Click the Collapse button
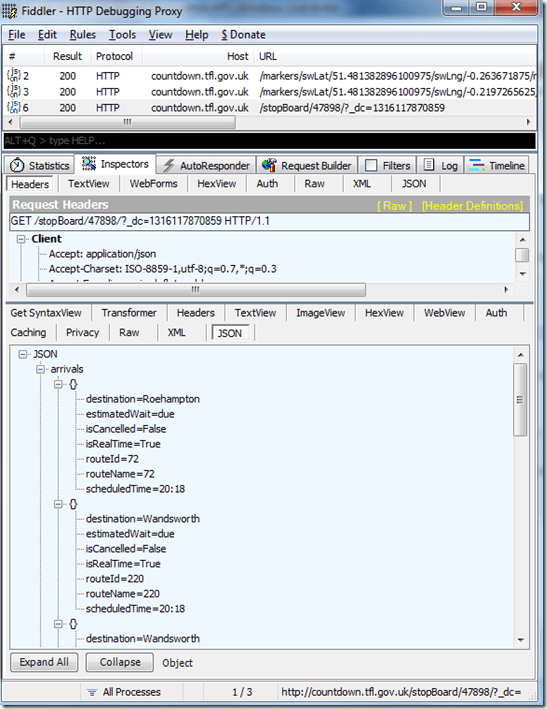Image resolution: width=547 pixels, height=709 pixels. pyautogui.click(x=120, y=662)
